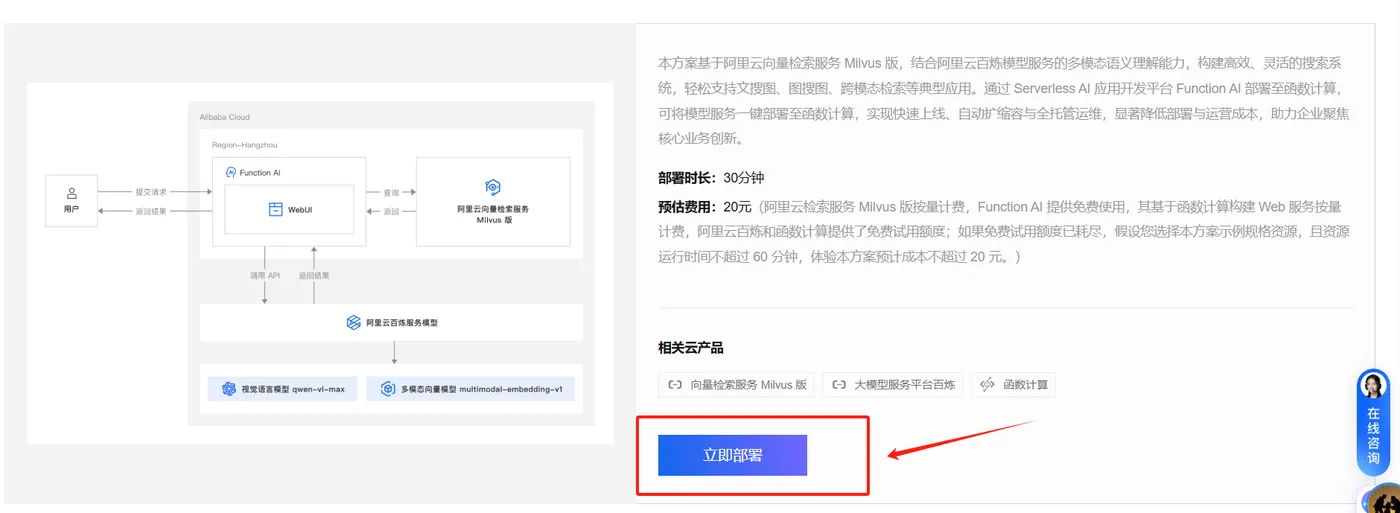Click the 部署时长 label

687,177
